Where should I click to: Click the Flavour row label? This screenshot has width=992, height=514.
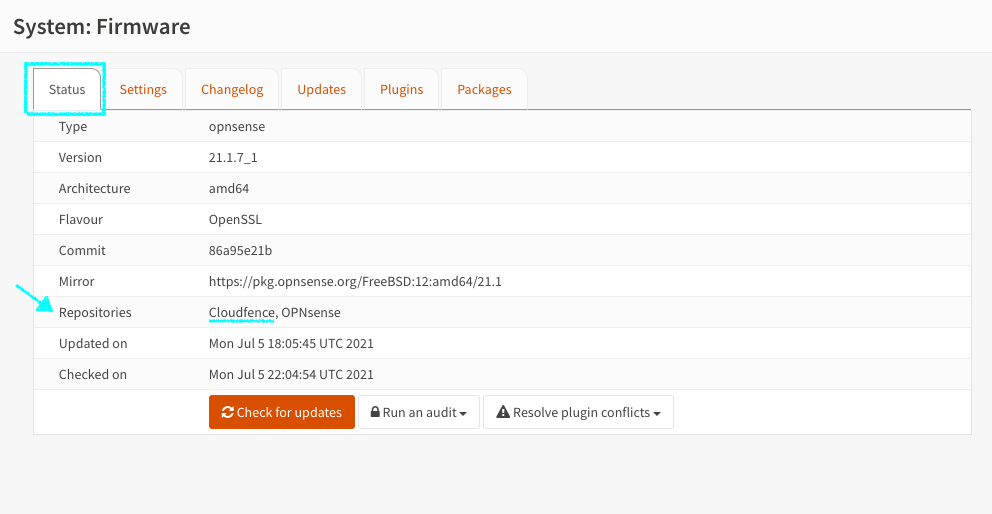[x=80, y=220]
